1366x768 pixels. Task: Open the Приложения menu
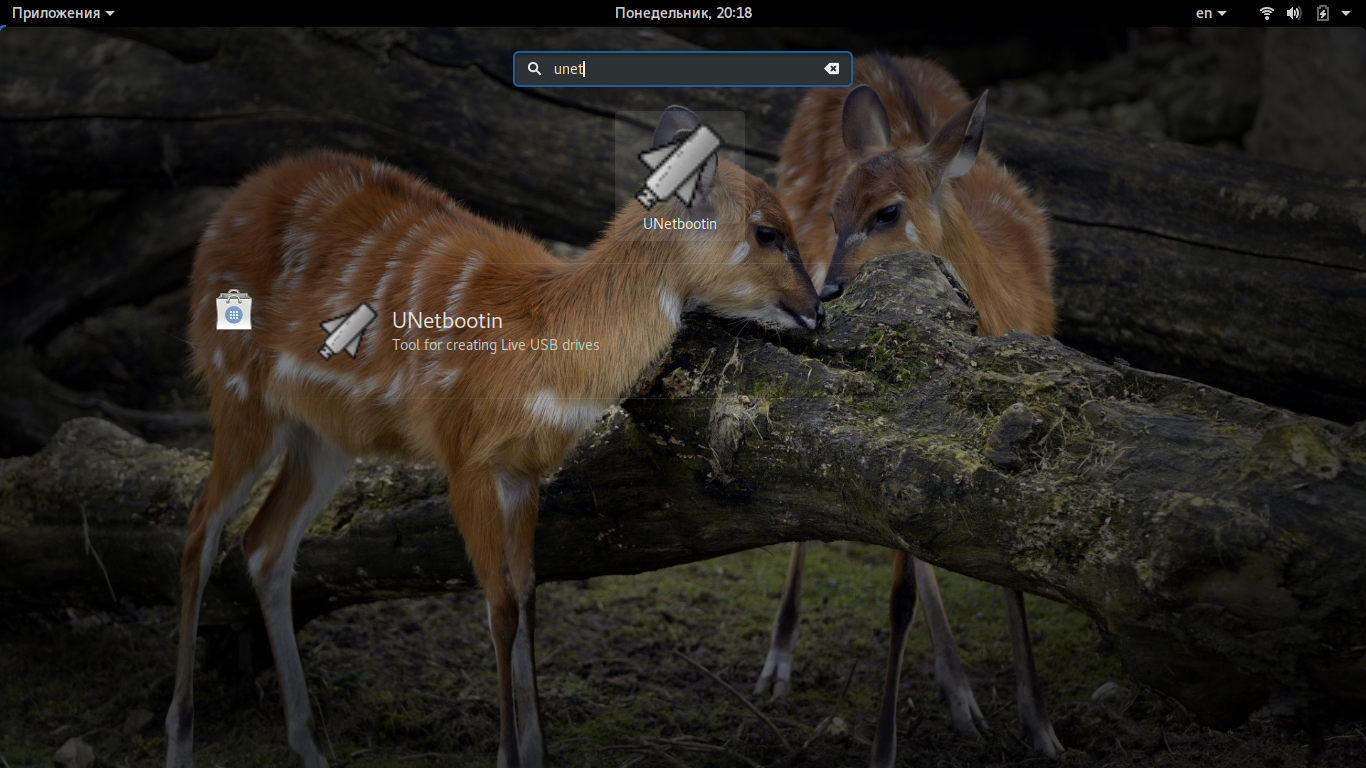(x=62, y=13)
